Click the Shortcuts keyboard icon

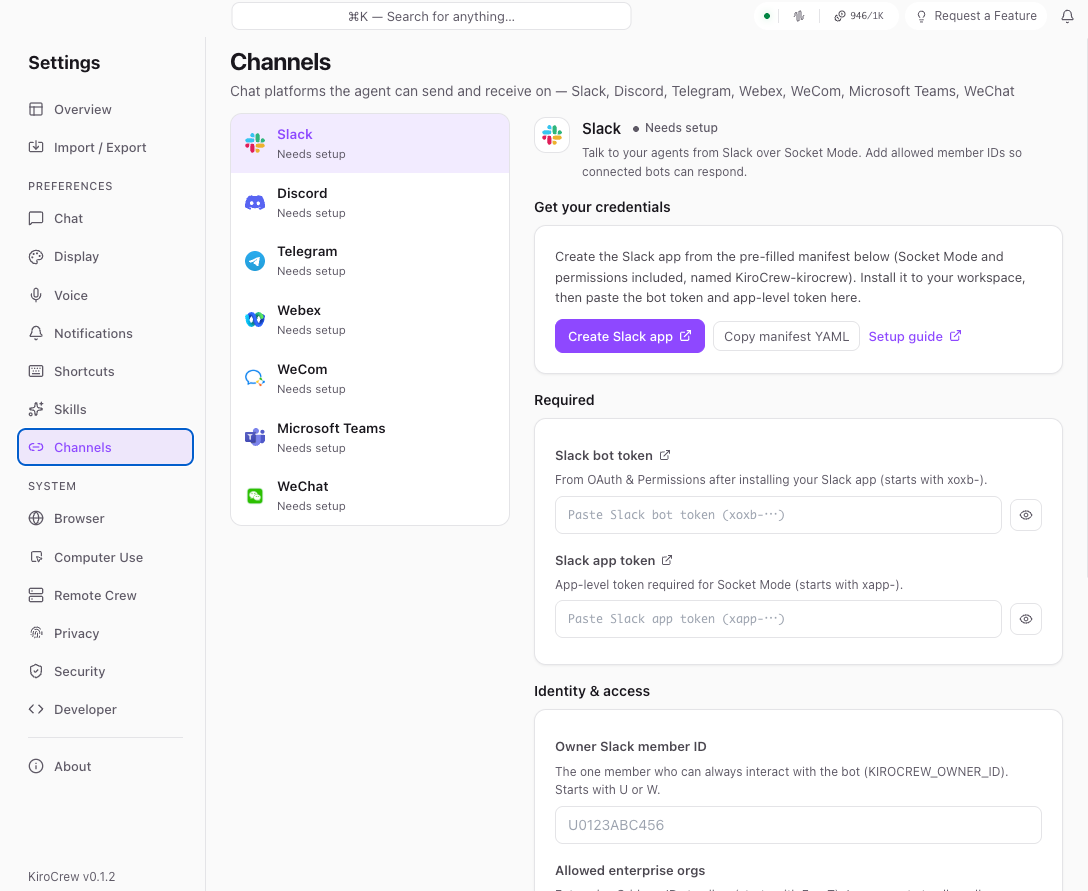[36, 371]
